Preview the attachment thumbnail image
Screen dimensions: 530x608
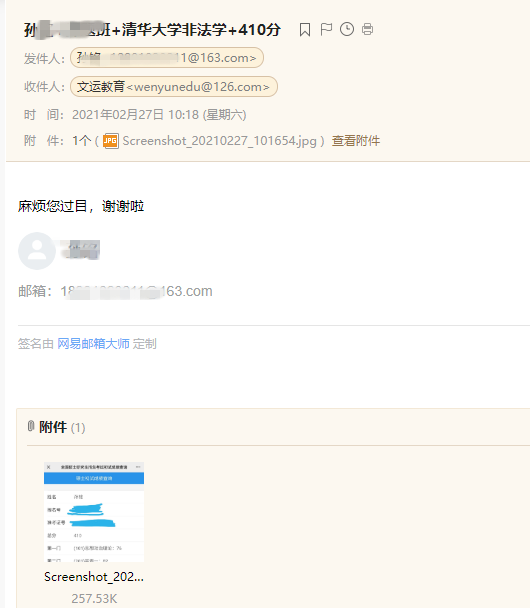click(94, 512)
